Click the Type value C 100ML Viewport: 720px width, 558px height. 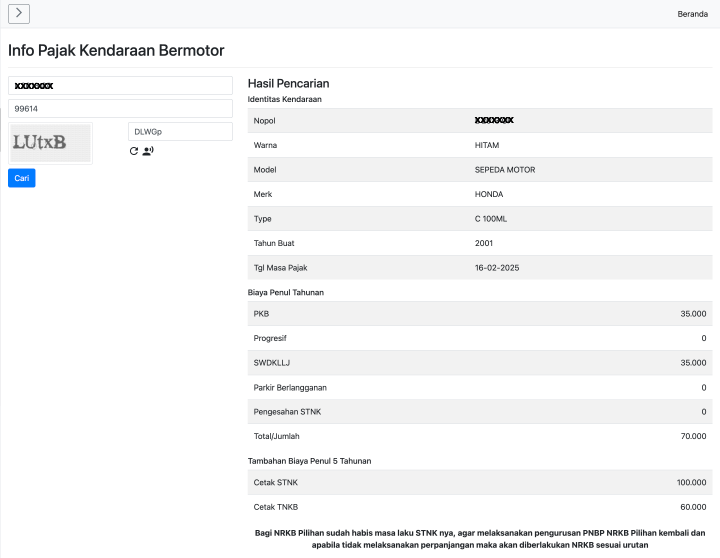click(491, 218)
